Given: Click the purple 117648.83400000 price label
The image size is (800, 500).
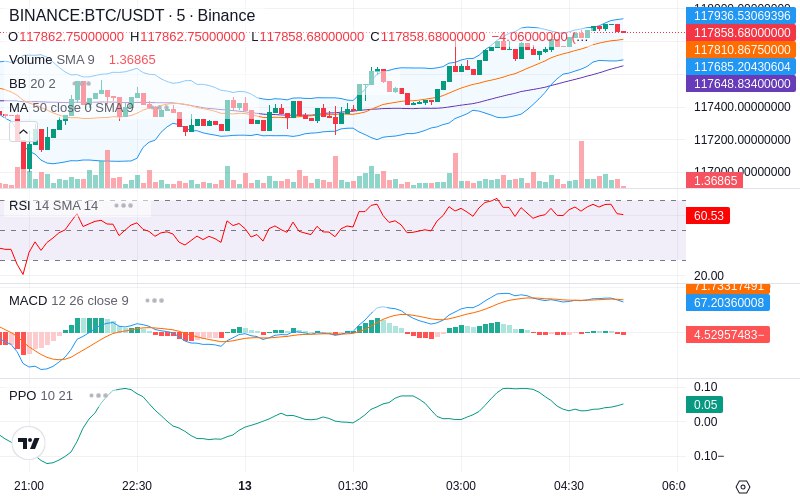Looking at the screenshot, I should tap(741, 83).
